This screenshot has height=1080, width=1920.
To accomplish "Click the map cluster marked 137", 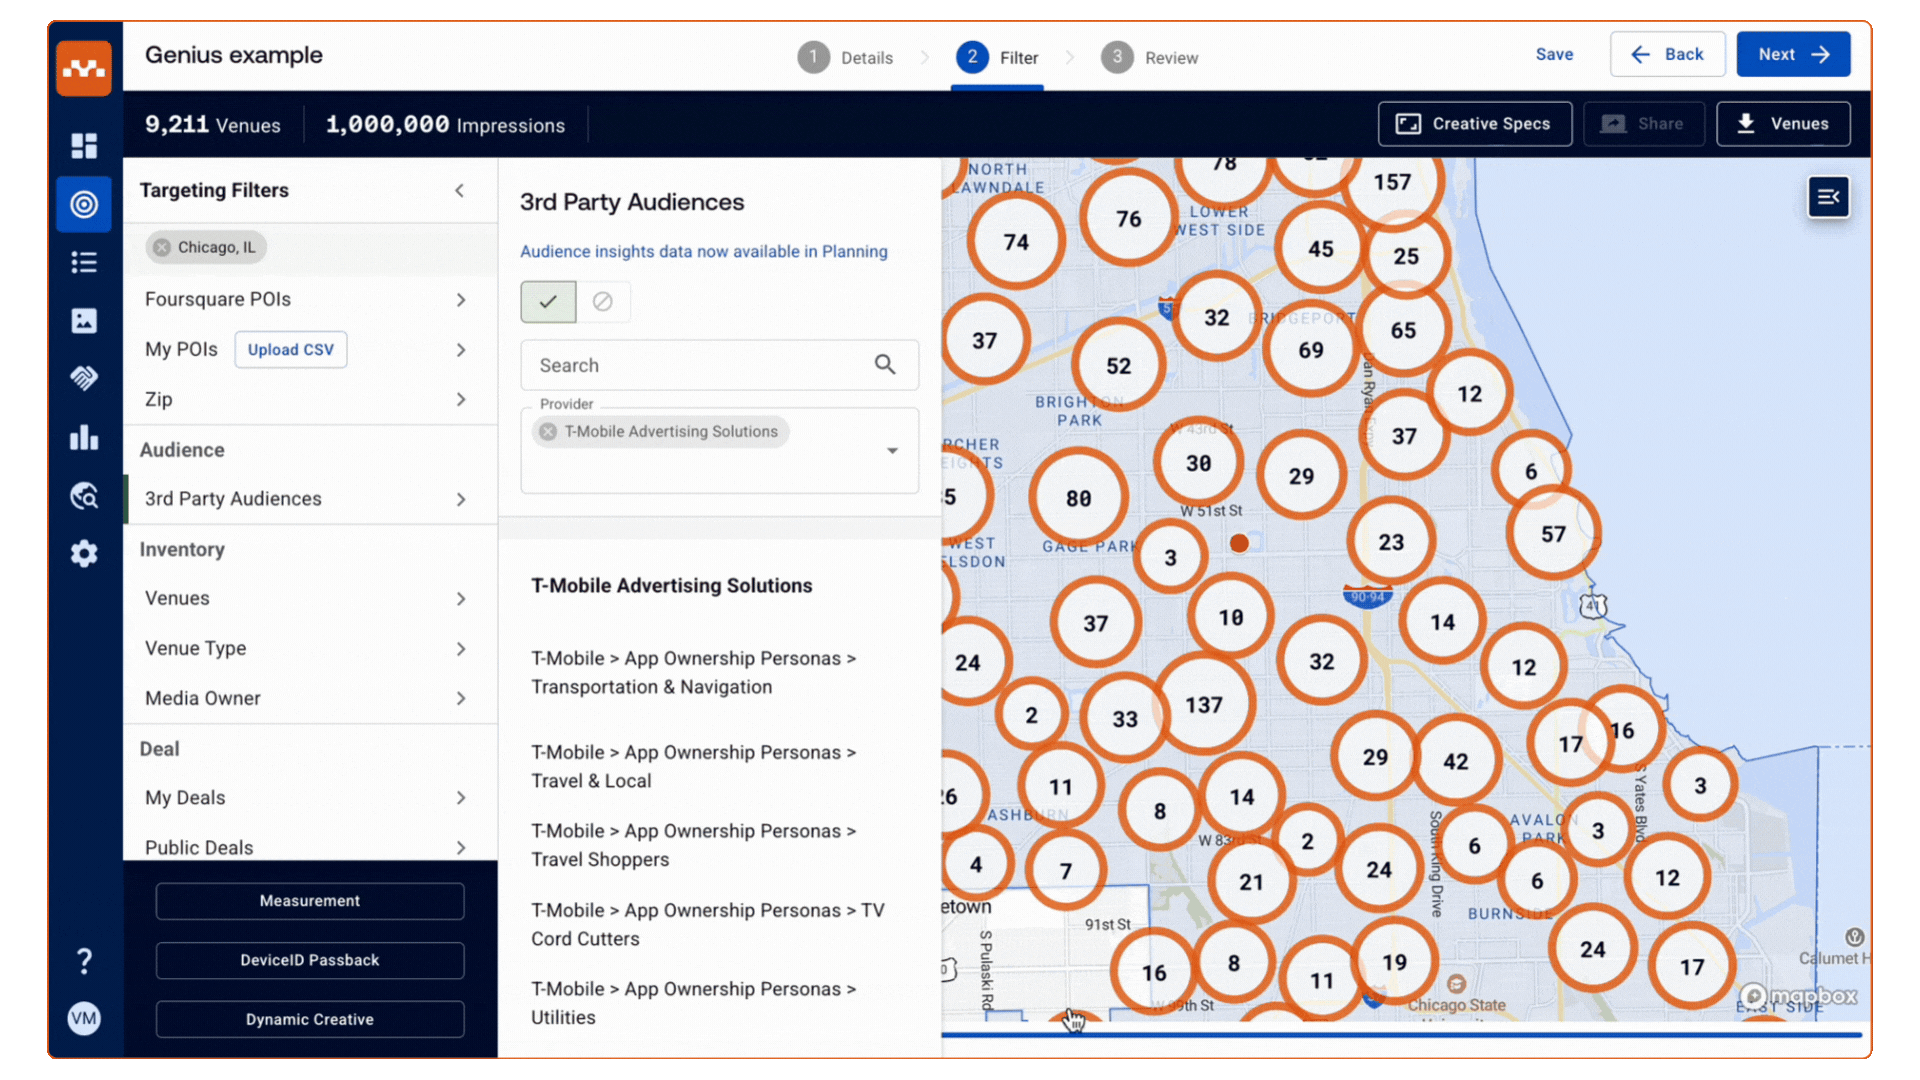I will click(1204, 705).
